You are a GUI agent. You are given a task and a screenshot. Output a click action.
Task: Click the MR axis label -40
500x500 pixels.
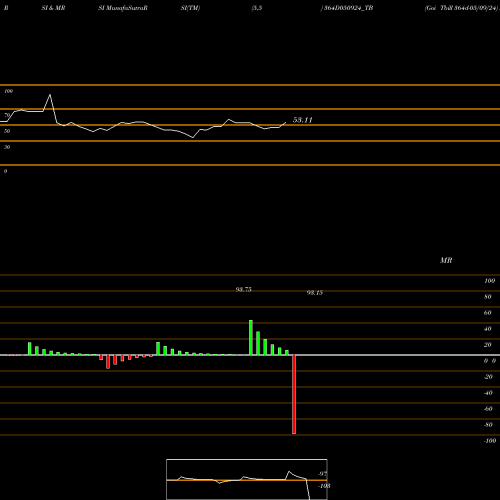[x=488, y=393]
